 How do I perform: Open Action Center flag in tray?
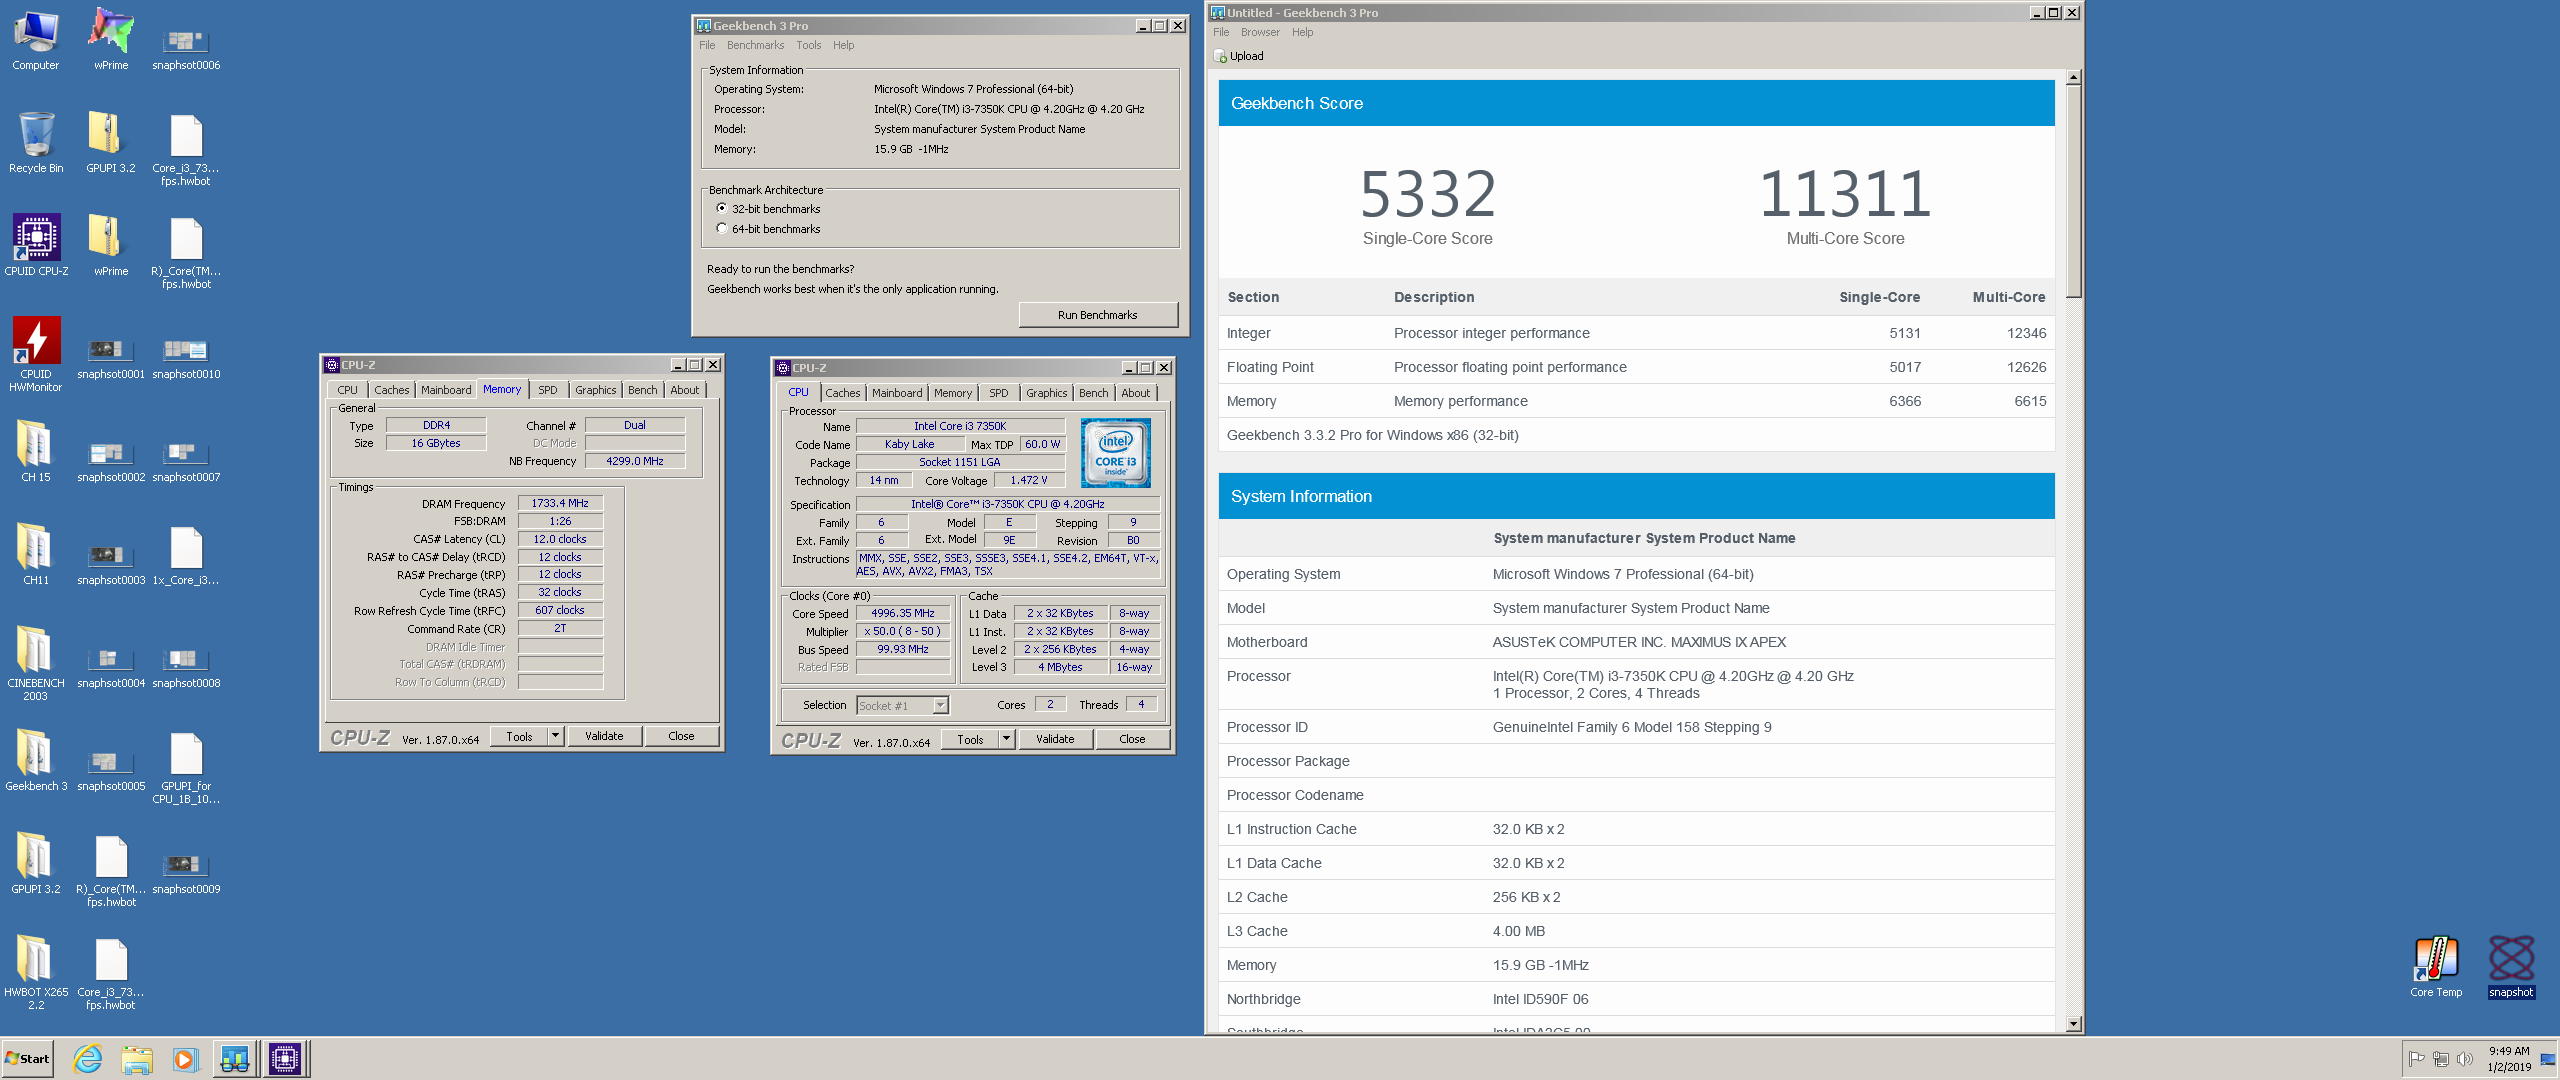coord(2416,1059)
